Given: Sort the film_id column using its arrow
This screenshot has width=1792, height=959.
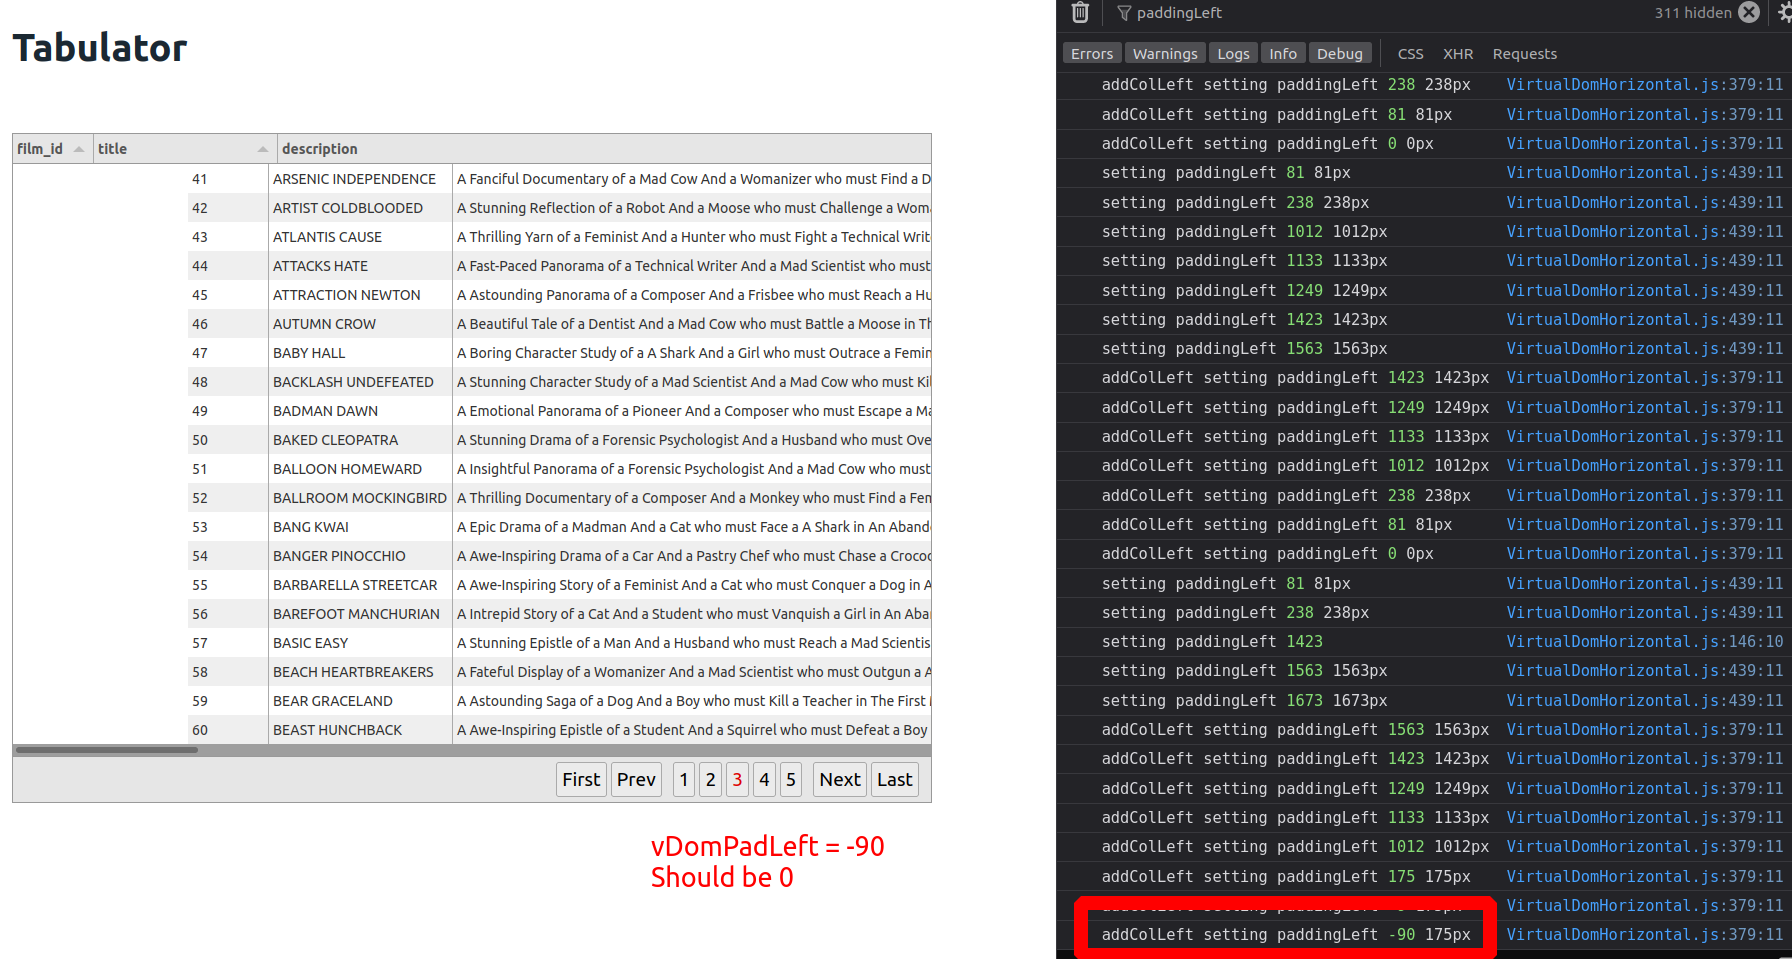Looking at the screenshot, I should [78, 149].
